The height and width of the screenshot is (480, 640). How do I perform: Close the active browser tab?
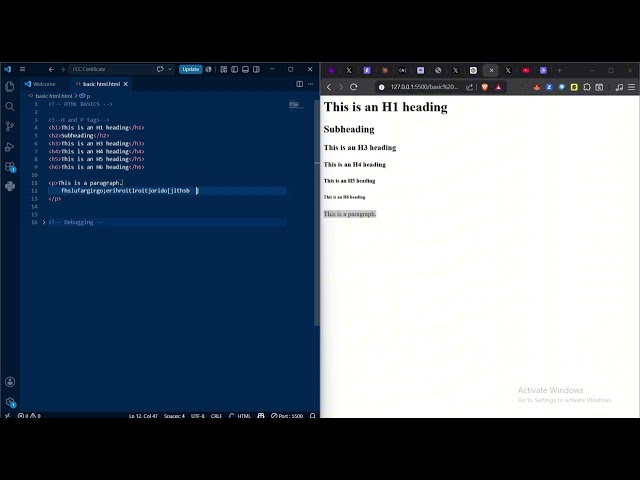[x=491, y=71]
